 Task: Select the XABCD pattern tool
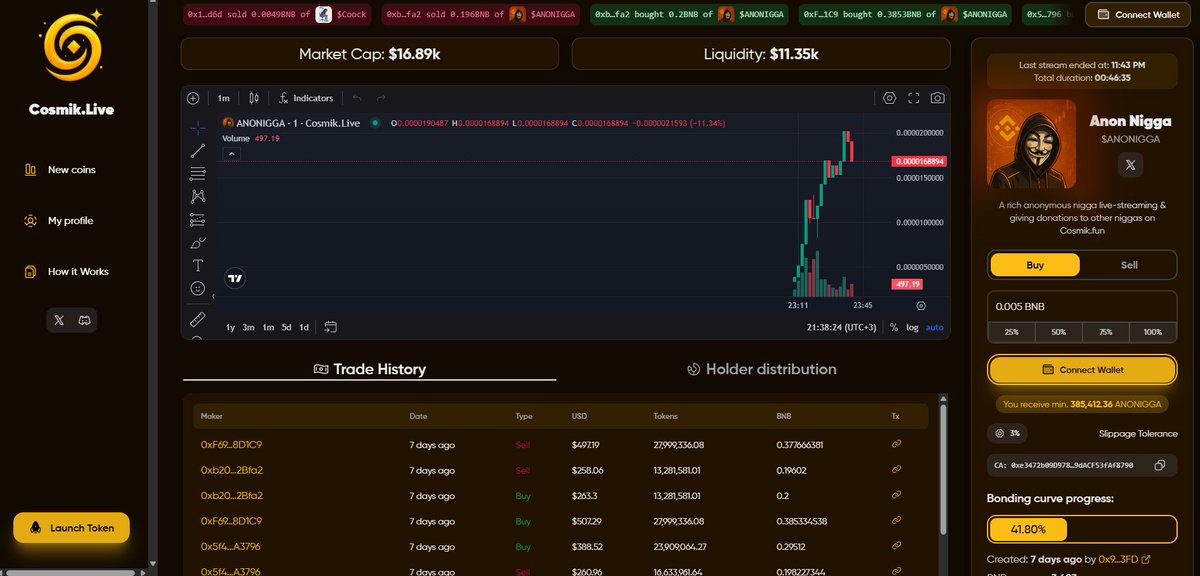coord(198,196)
